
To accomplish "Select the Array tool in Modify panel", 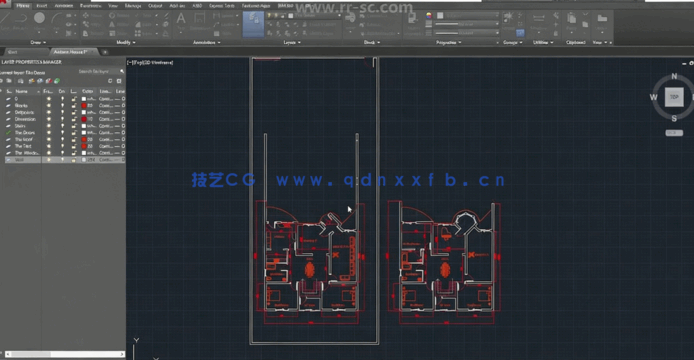I will click(143, 33).
